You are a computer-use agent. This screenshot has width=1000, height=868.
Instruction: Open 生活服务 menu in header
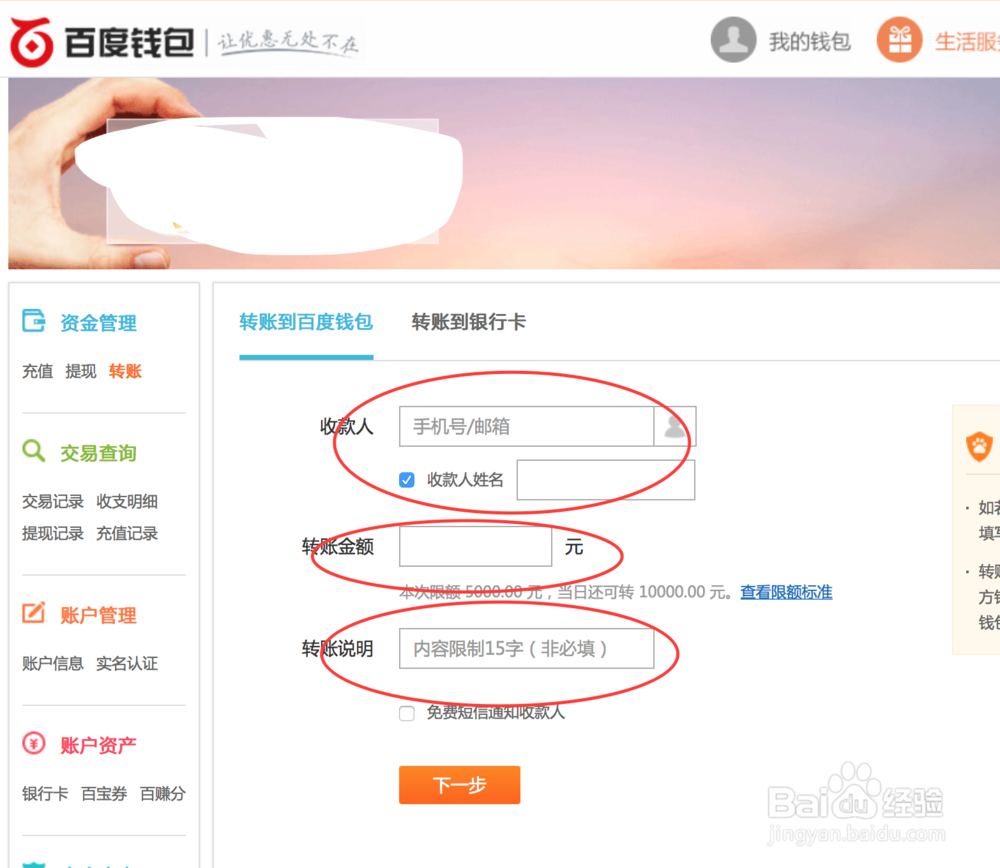967,41
